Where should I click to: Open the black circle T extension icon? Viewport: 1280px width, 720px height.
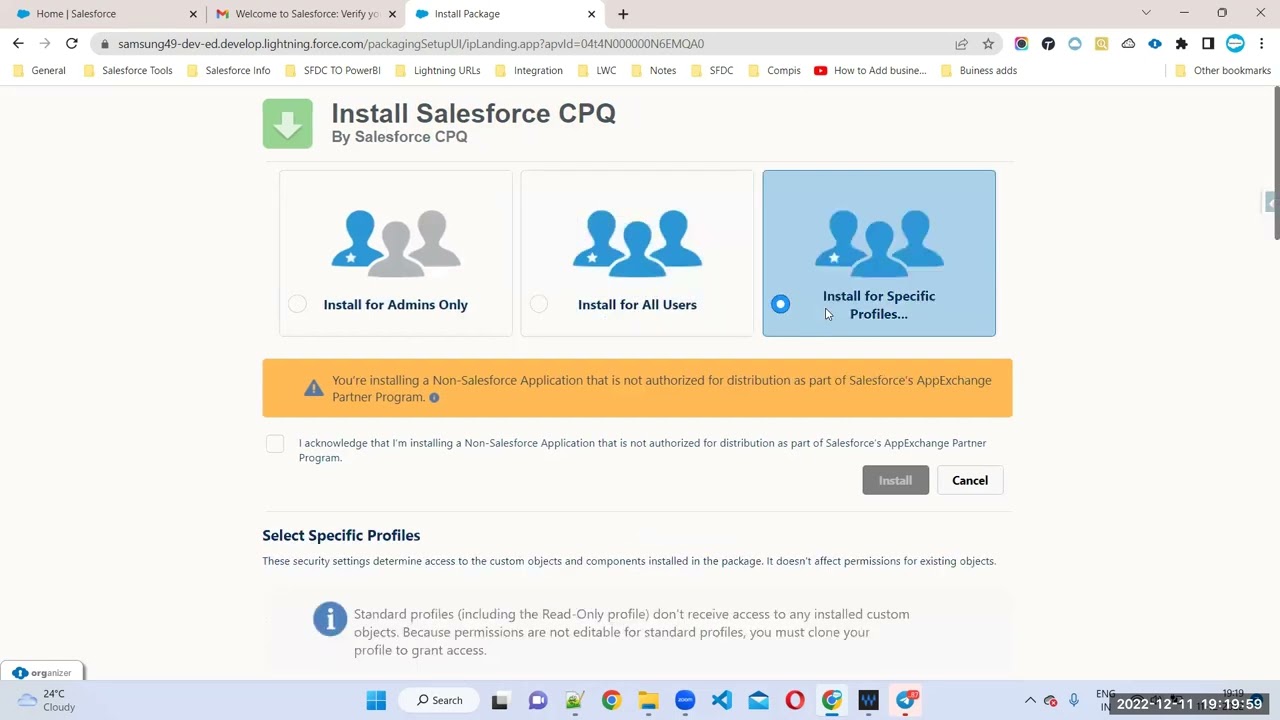(x=1048, y=44)
